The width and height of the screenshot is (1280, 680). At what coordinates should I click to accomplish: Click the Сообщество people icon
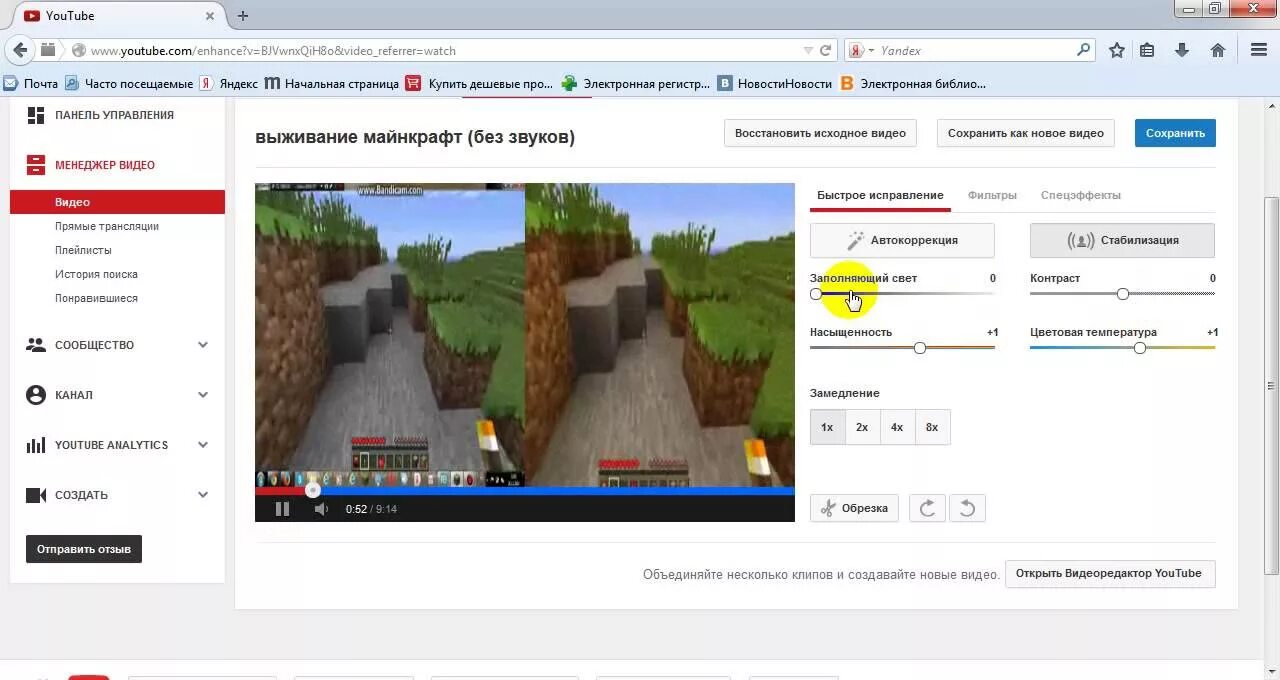click(36, 345)
